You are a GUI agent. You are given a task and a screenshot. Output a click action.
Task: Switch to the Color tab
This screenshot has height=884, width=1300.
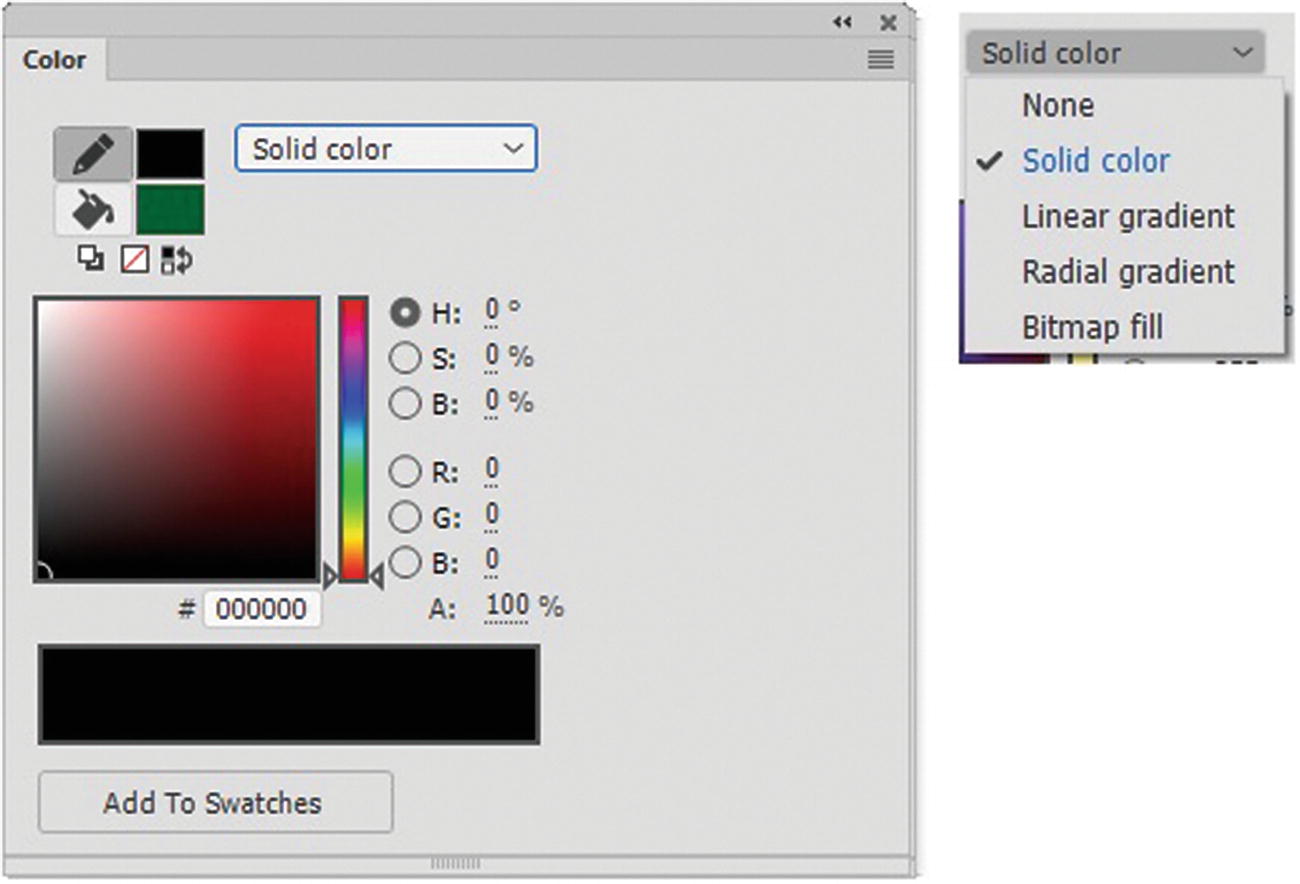pyautogui.click(x=55, y=60)
